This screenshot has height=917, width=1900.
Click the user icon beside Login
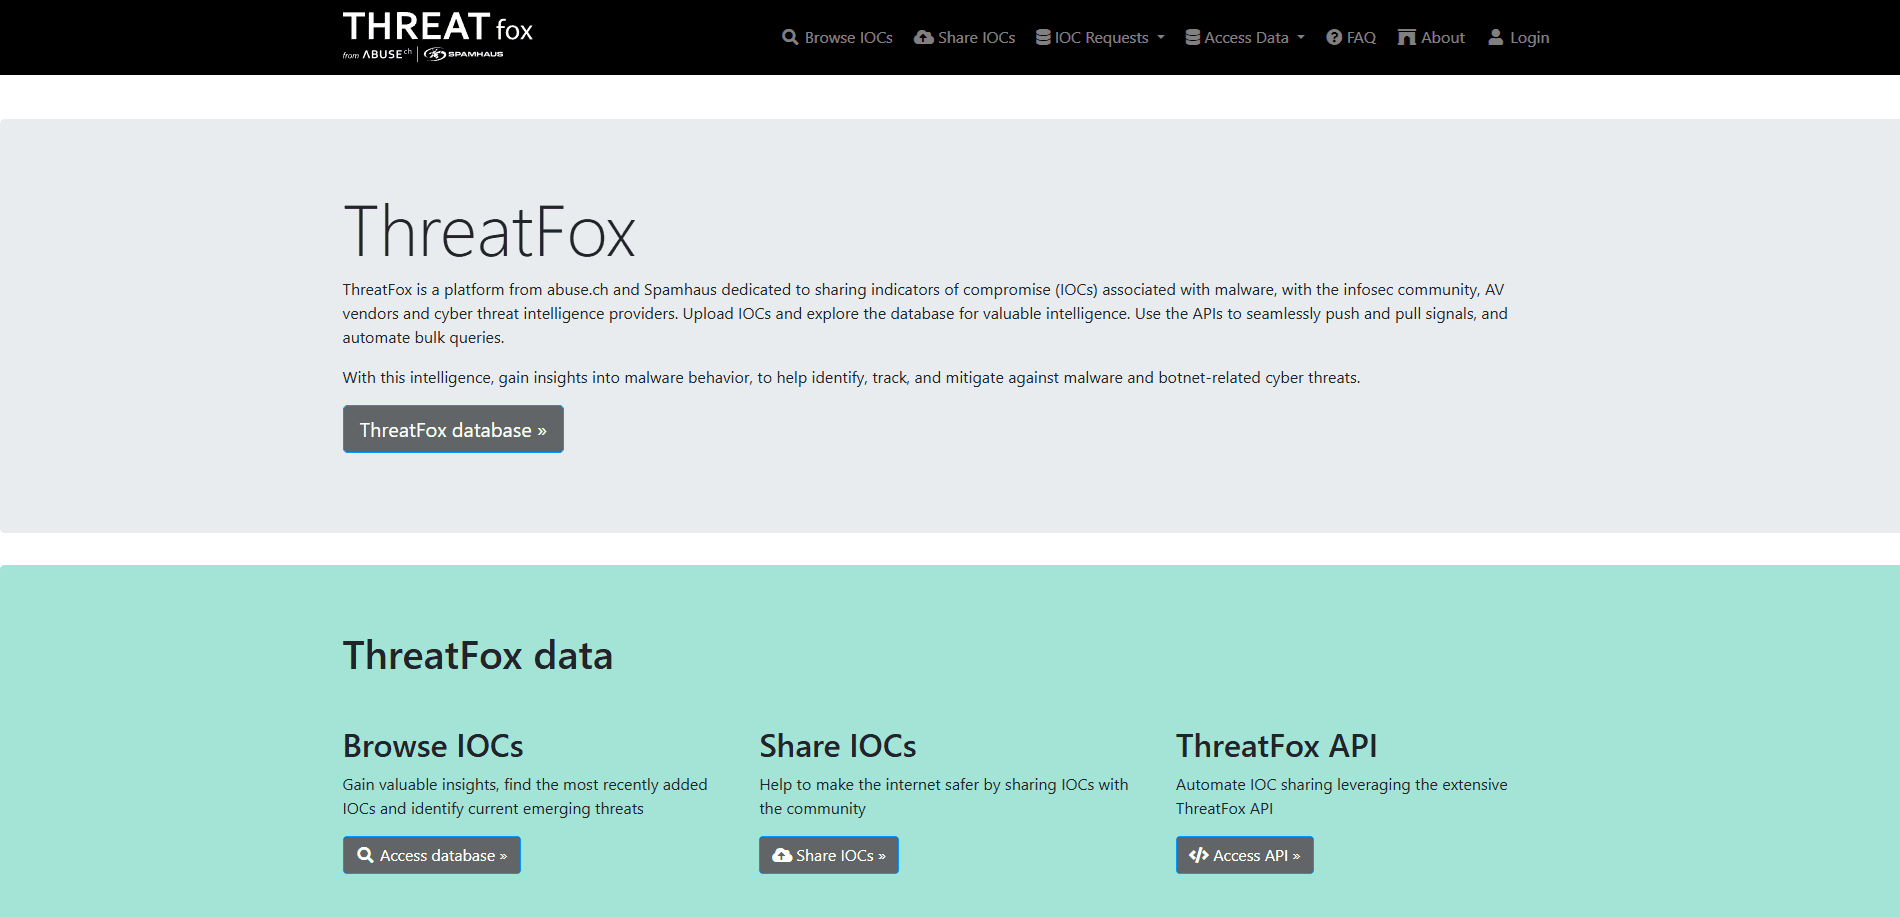click(x=1496, y=37)
